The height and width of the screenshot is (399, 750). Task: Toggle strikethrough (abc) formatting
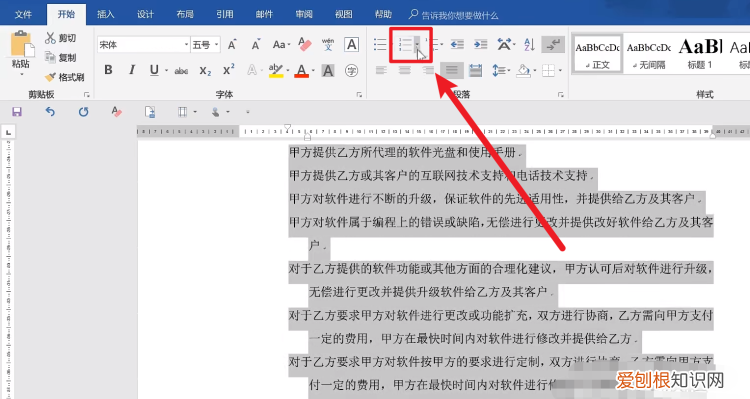181,71
